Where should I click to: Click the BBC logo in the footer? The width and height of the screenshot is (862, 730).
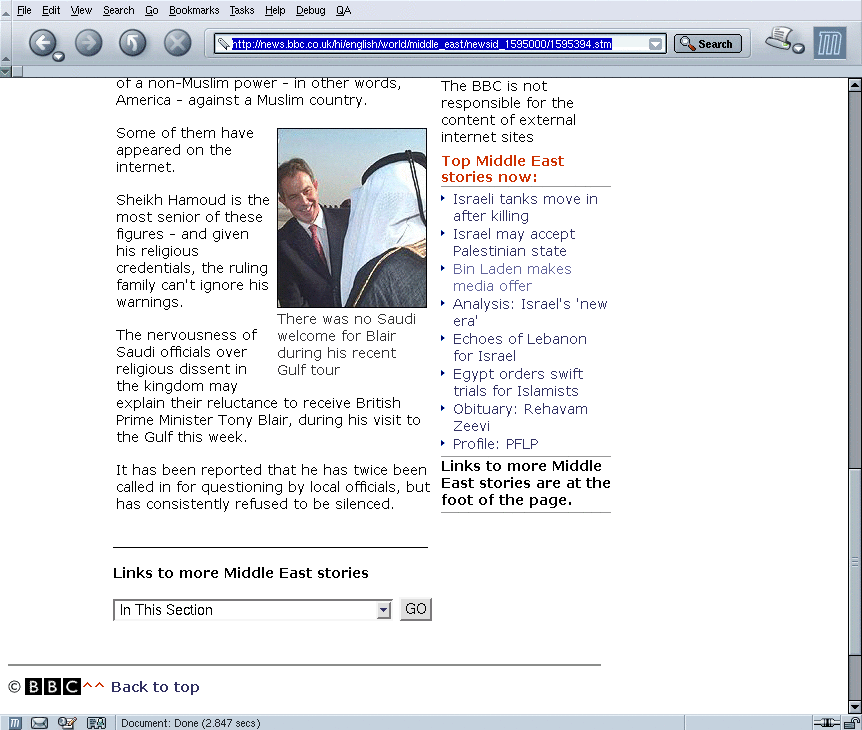pos(53,687)
